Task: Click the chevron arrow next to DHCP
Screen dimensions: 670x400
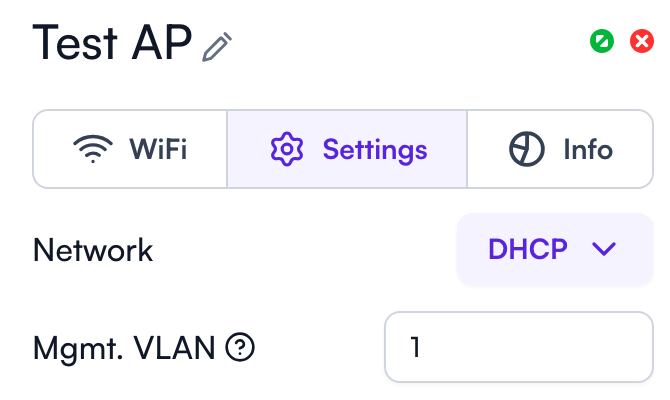Action: tap(604, 249)
